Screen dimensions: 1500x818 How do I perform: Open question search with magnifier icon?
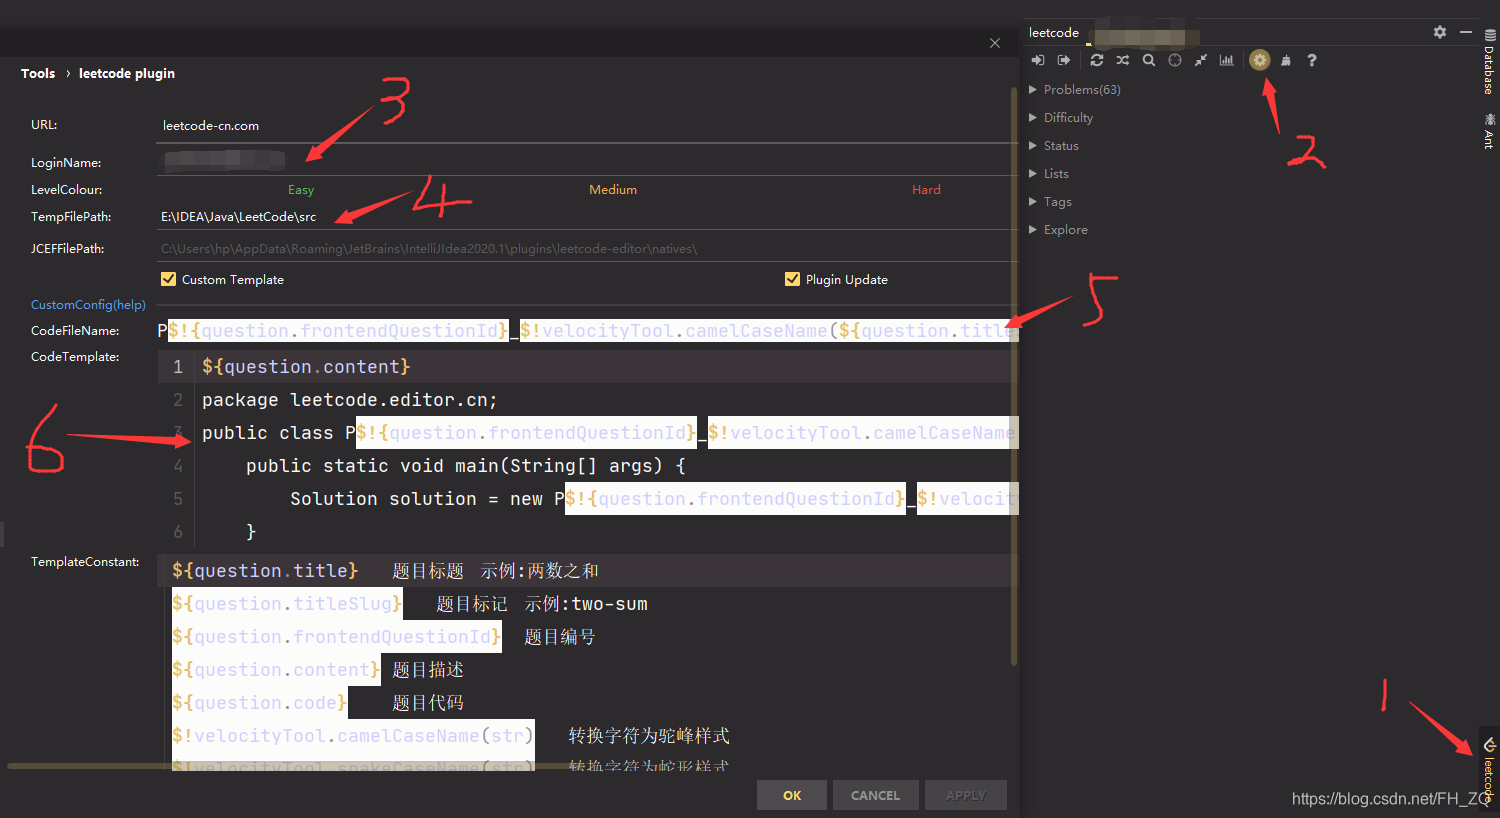tap(1148, 60)
